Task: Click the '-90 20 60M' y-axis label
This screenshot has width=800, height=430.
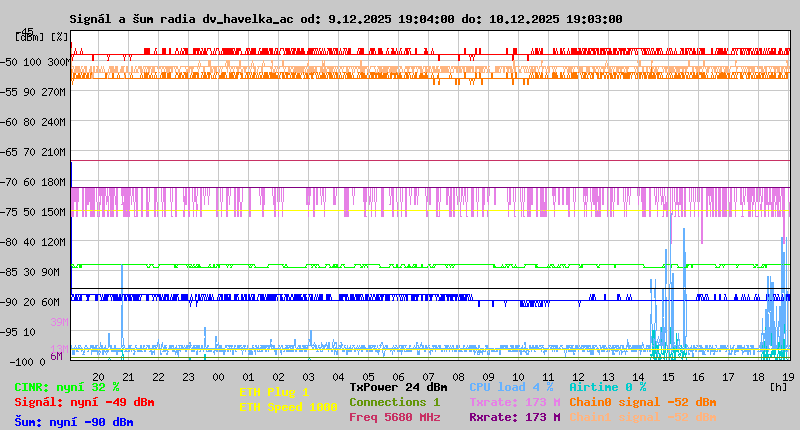Action: (x=30, y=302)
